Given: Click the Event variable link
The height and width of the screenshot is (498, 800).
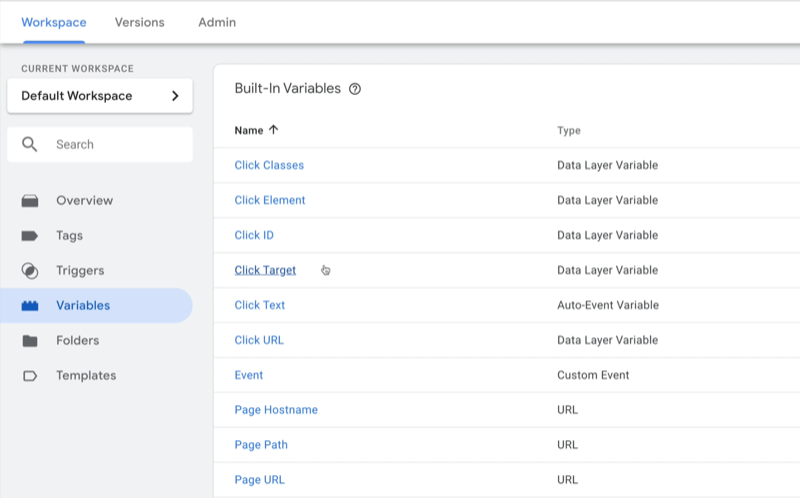Looking at the screenshot, I should click(x=249, y=375).
